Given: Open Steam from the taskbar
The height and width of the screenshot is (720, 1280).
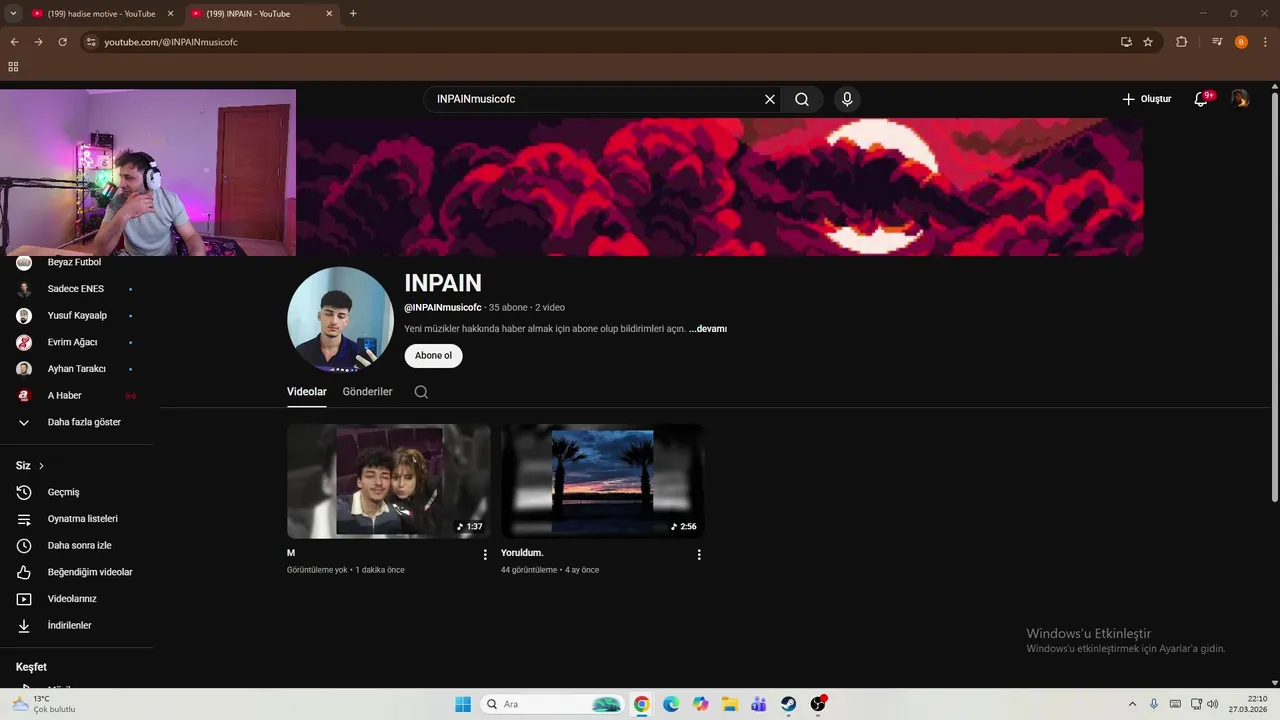Looking at the screenshot, I should point(789,704).
